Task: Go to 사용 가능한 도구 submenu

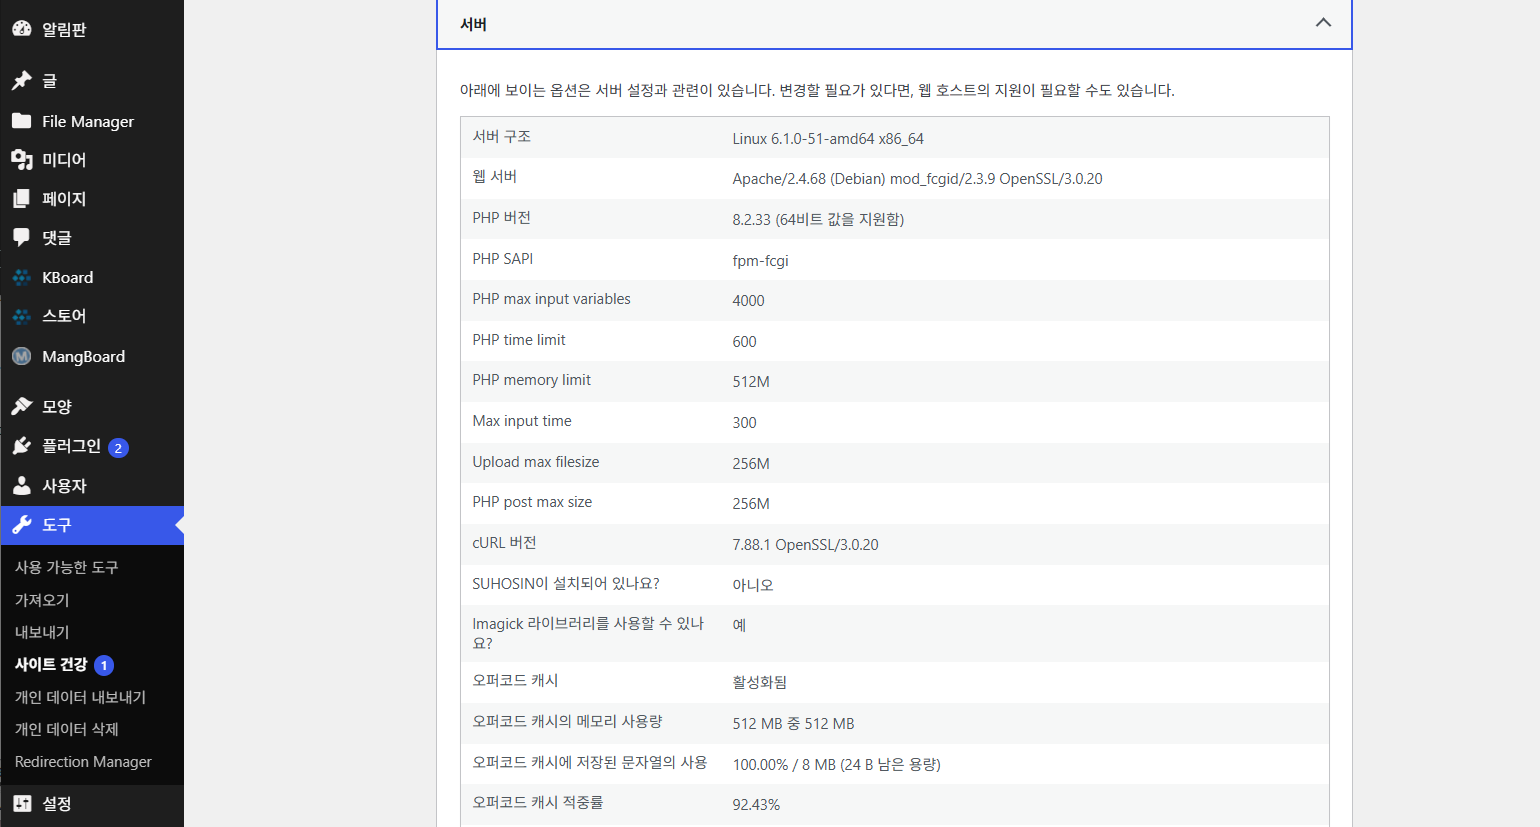Action: coord(67,567)
